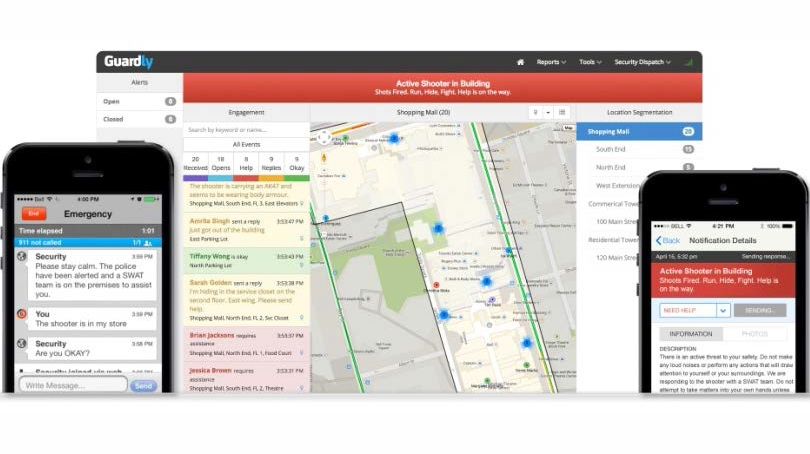This screenshot has width=810, height=454.
Task: Open Jessica Brown requires assistance entry
Action: point(246,379)
